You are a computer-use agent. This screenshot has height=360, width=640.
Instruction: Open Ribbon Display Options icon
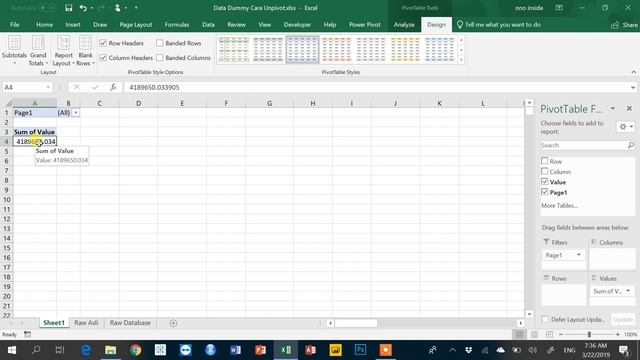click(x=559, y=8)
